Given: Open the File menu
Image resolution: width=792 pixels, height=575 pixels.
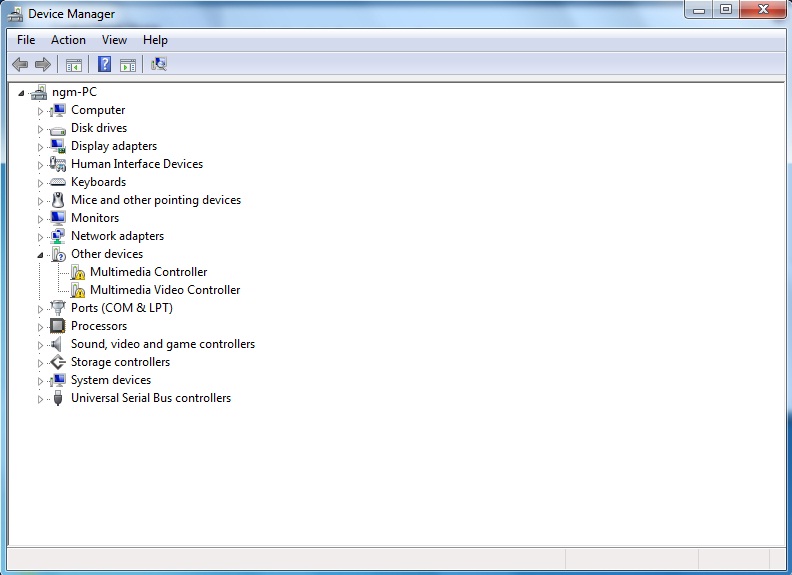Looking at the screenshot, I should [26, 40].
